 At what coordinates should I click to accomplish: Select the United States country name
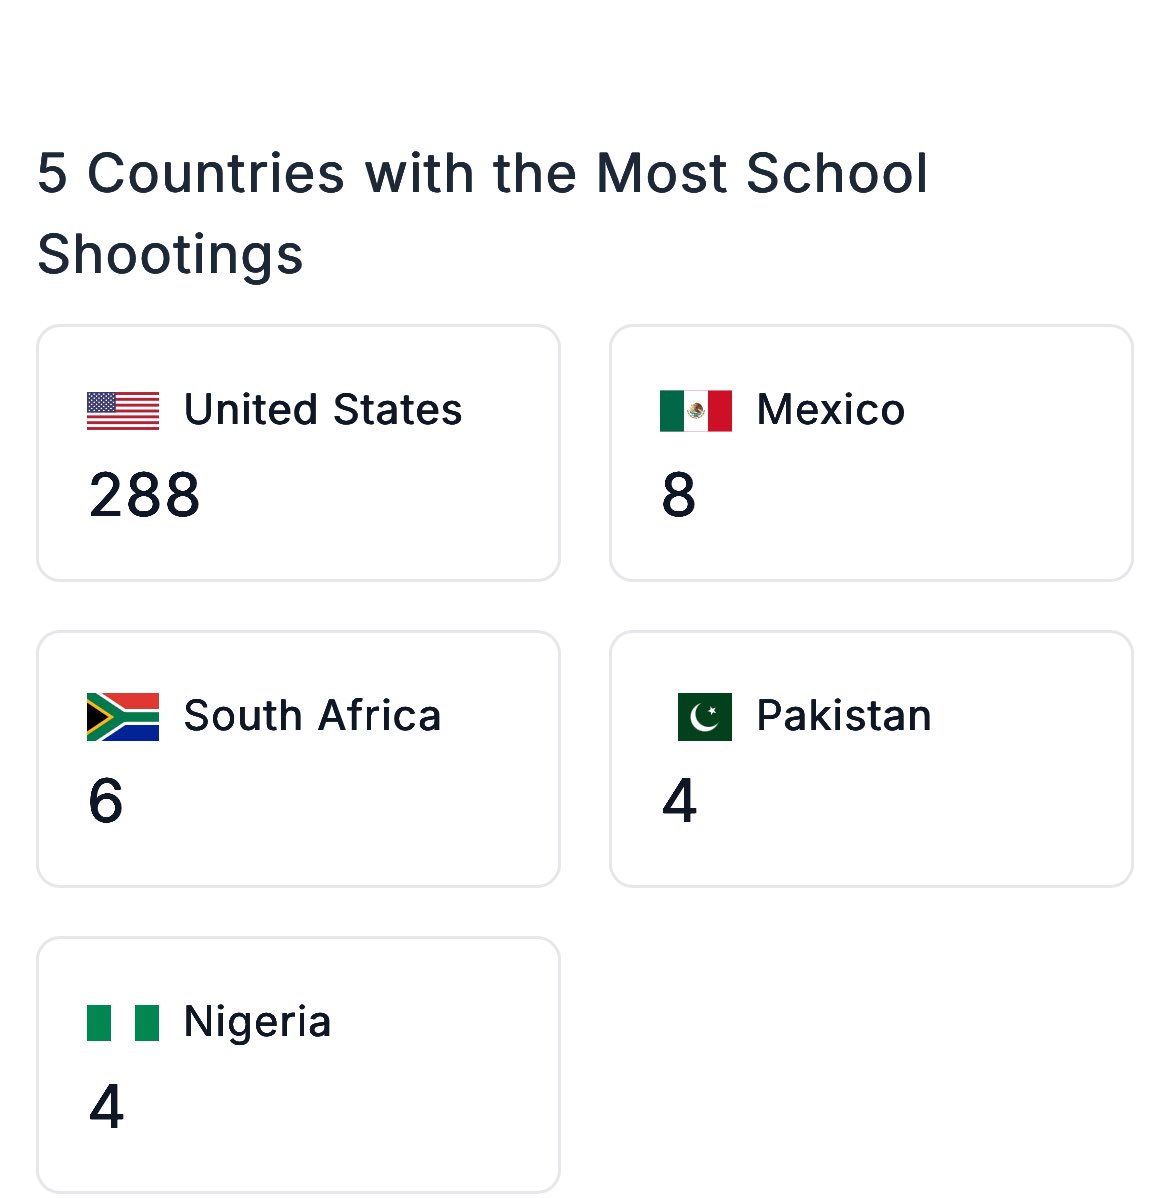point(323,410)
